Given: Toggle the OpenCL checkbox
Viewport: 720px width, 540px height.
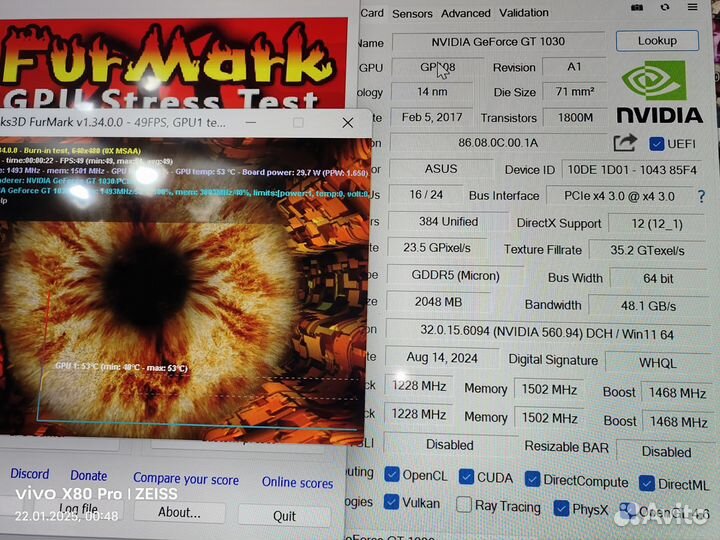Looking at the screenshot, I should tap(392, 476).
